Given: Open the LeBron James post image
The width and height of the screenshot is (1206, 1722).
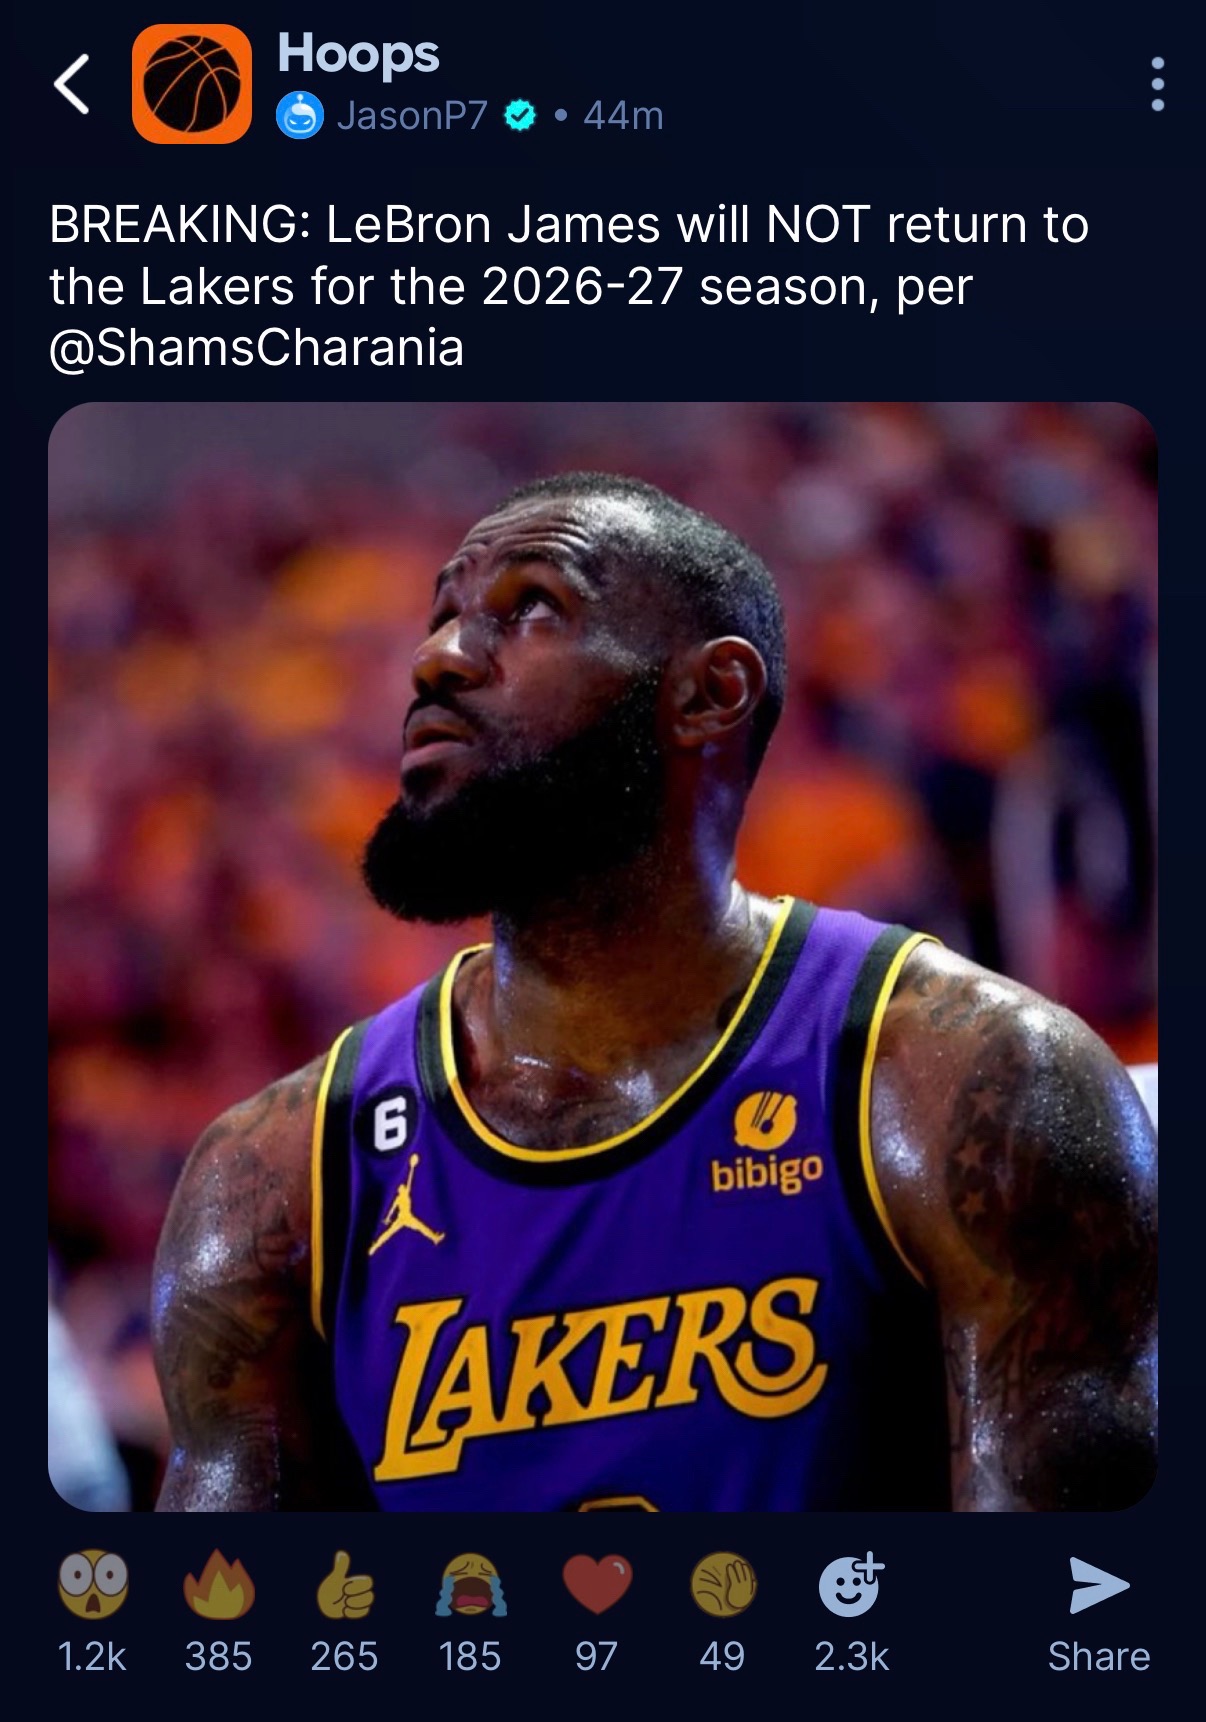Looking at the screenshot, I should [x=603, y=956].
